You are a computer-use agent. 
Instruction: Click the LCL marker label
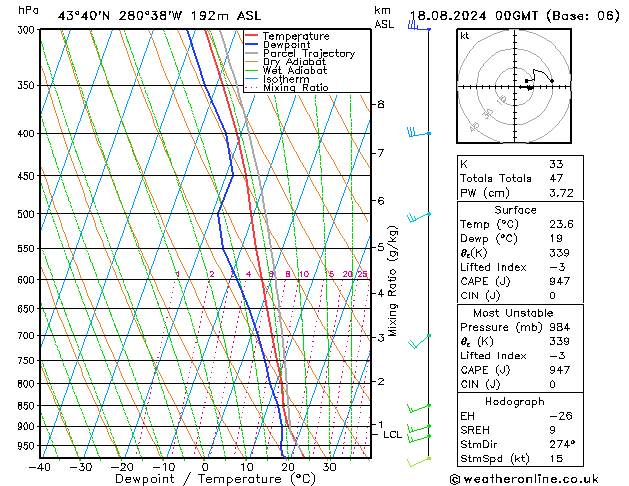click(x=392, y=434)
